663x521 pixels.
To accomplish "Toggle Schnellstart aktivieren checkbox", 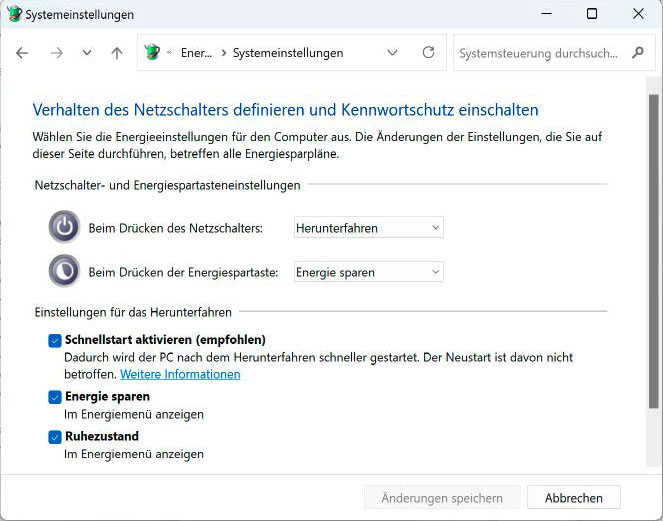I will click(x=55, y=340).
